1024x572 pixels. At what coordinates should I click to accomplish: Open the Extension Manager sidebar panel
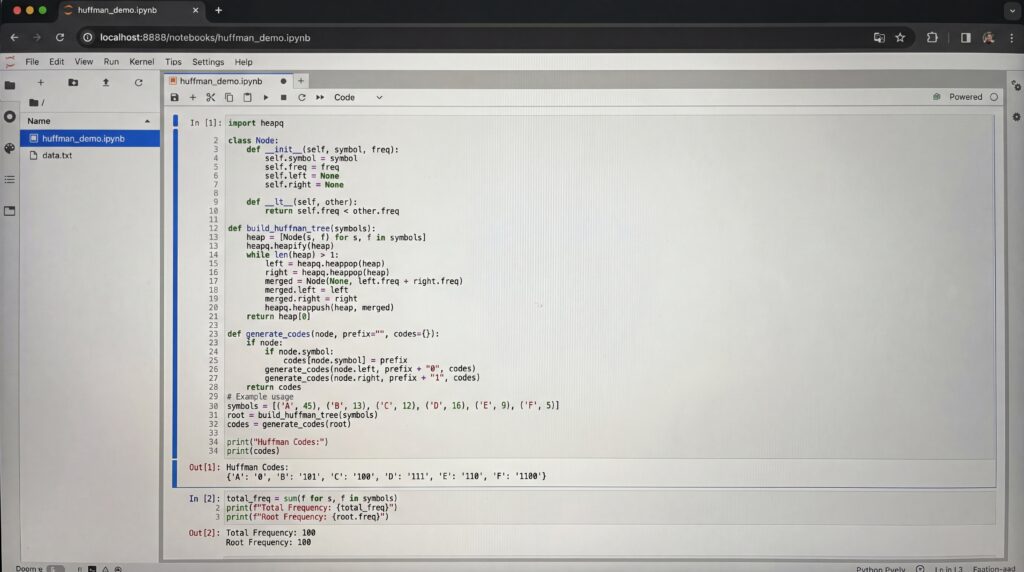click(x=10, y=211)
